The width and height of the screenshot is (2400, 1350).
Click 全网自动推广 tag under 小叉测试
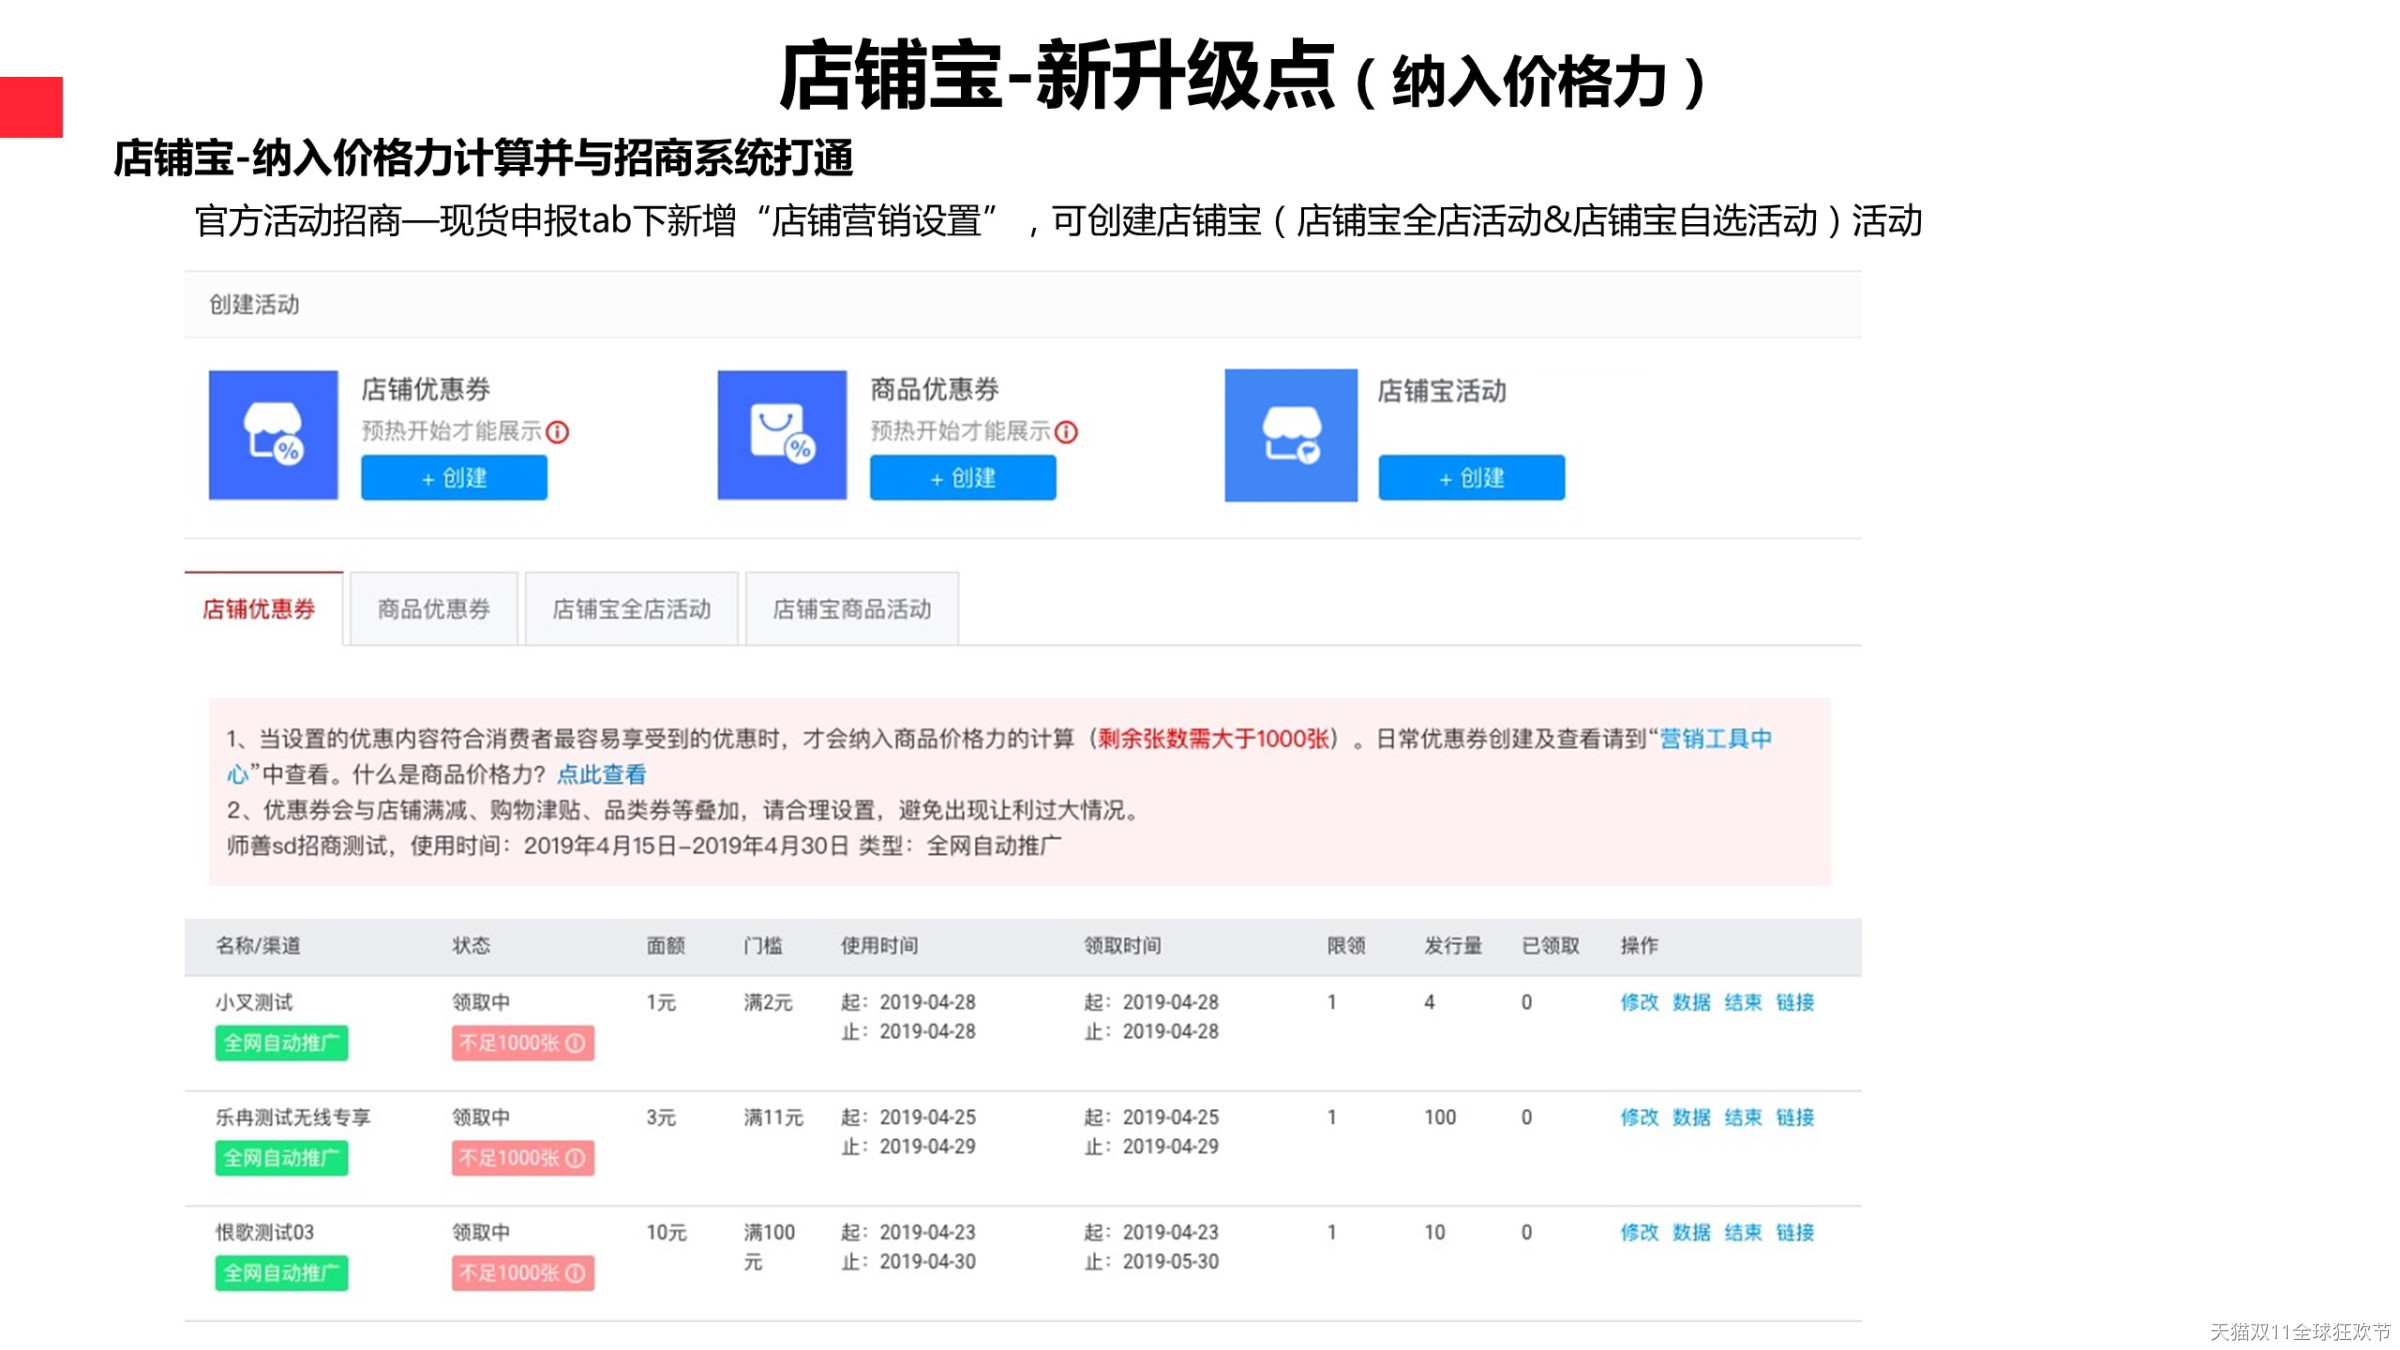coord(281,1043)
